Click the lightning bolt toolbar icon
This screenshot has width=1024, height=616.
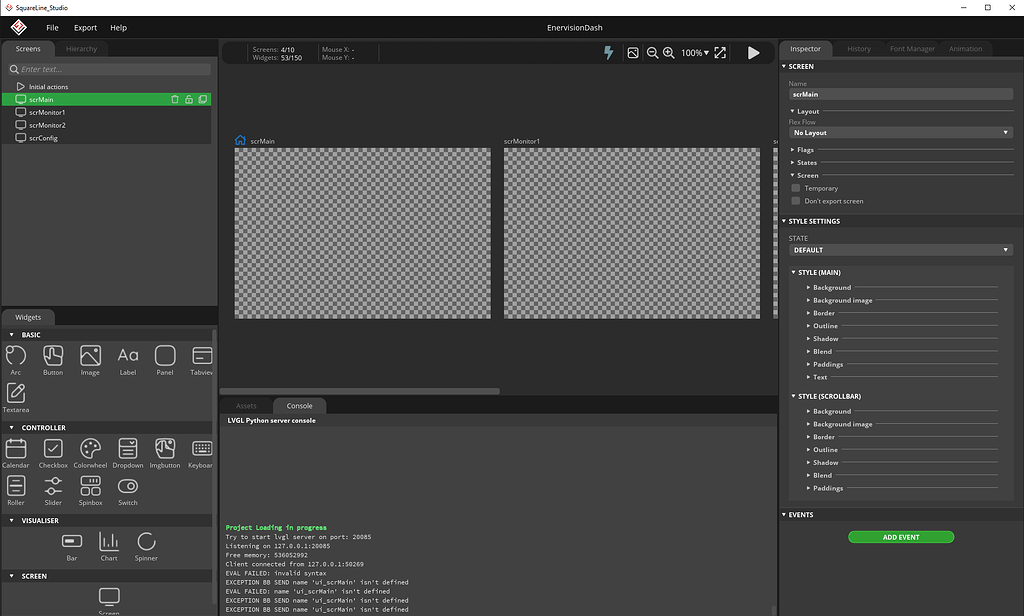click(x=608, y=53)
